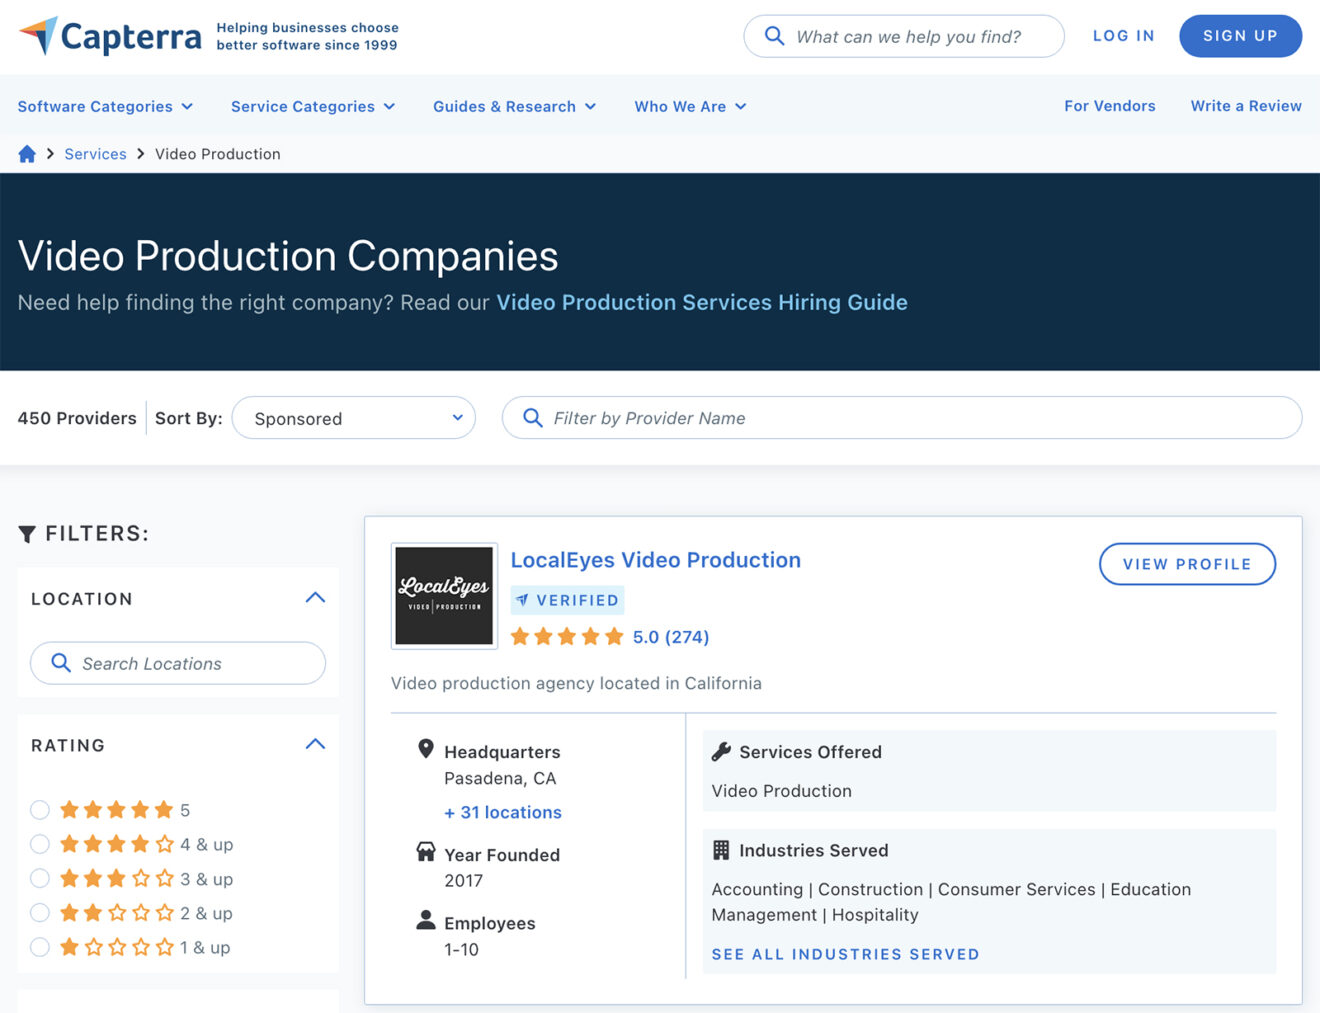The height and width of the screenshot is (1013, 1320).
Task: Open the For Vendors page
Action: tap(1110, 106)
